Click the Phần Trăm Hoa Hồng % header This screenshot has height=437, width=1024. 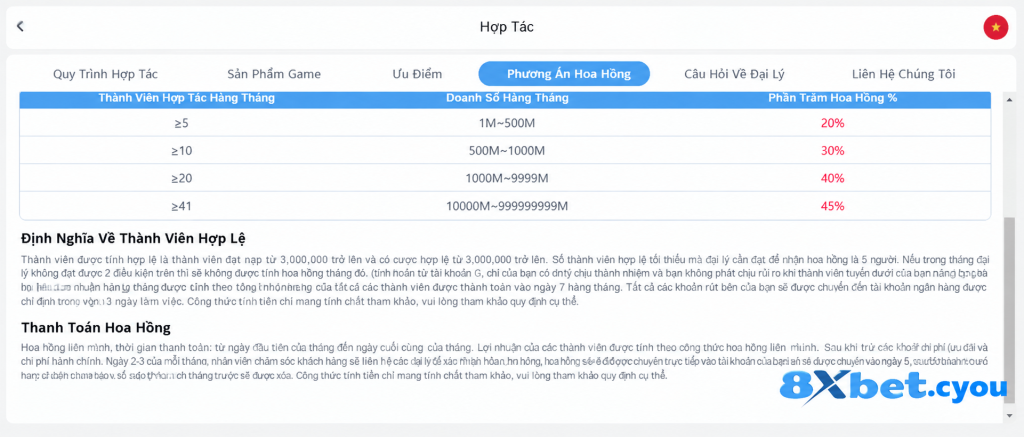[832, 98]
